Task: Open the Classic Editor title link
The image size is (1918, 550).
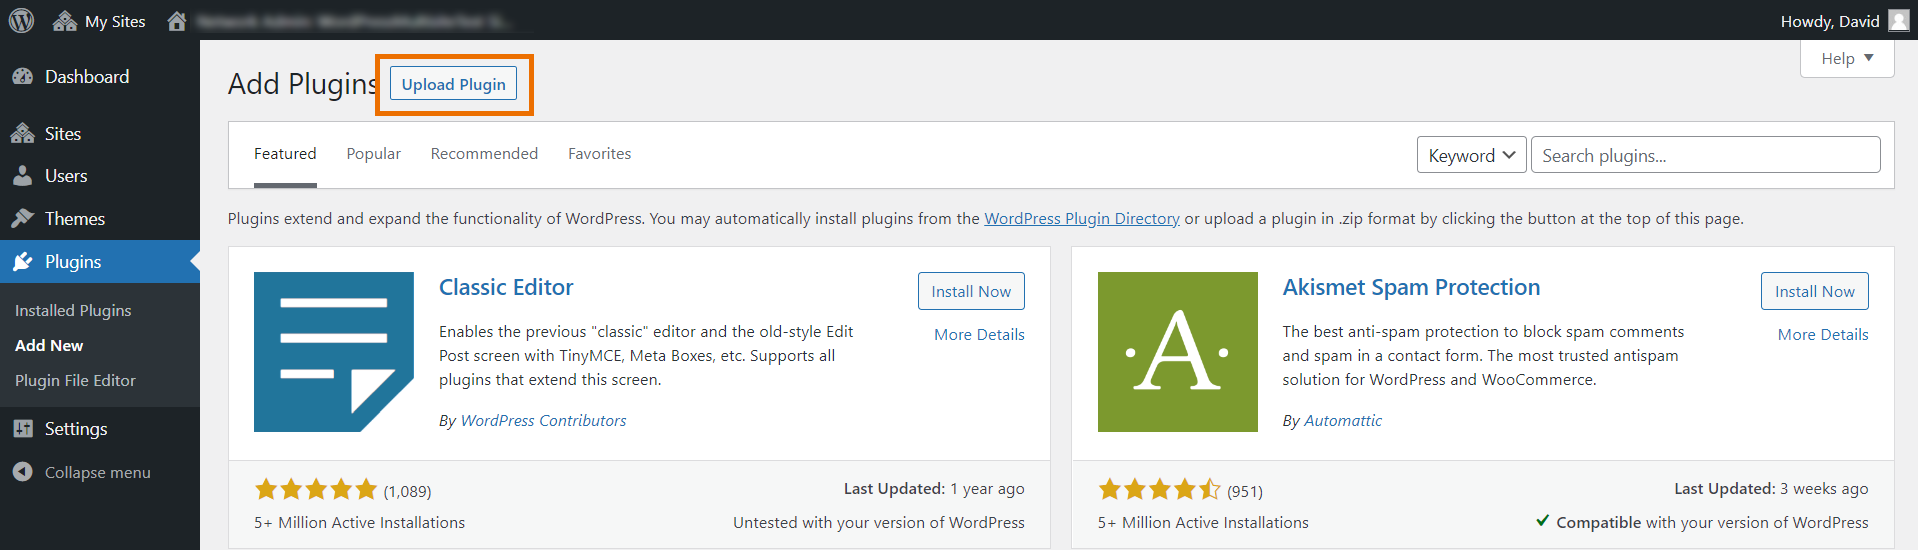Action: click(506, 287)
